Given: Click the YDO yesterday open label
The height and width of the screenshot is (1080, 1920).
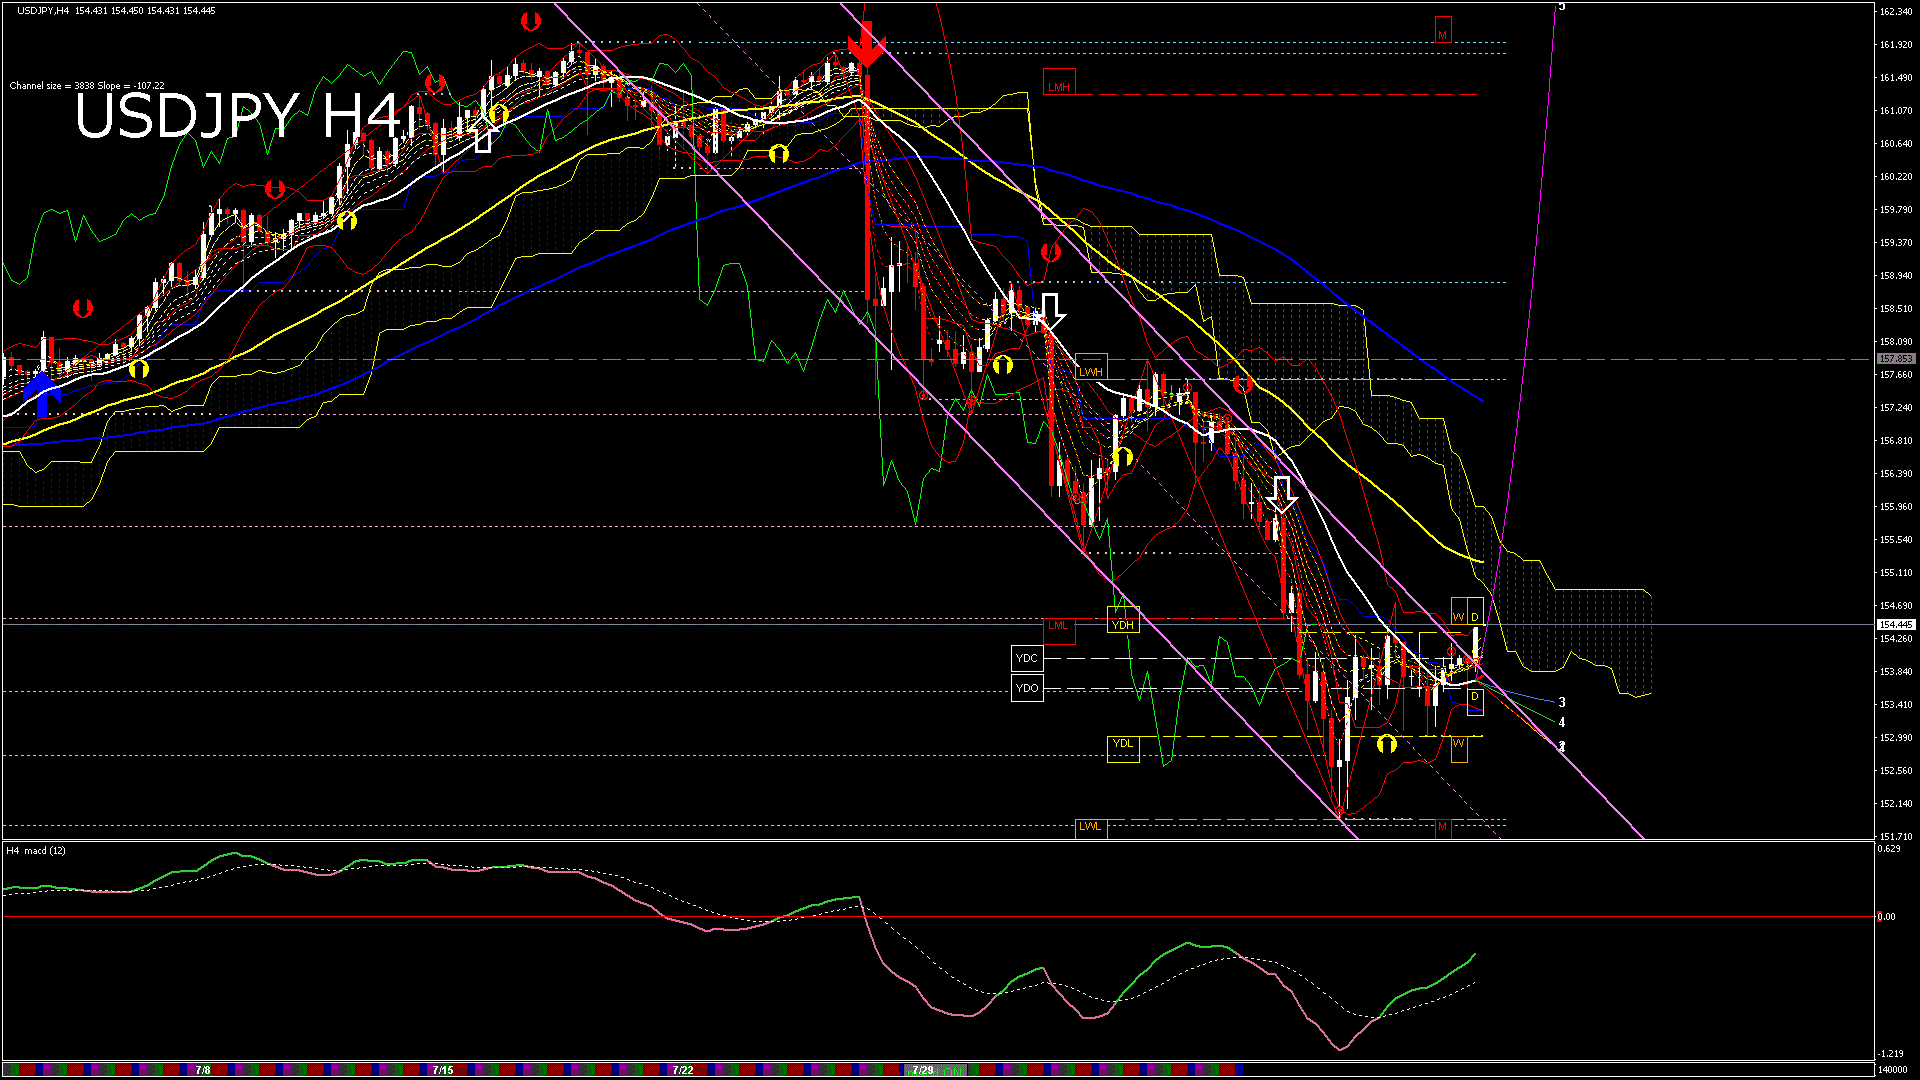Looking at the screenshot, I should [x=1027, y=688].
